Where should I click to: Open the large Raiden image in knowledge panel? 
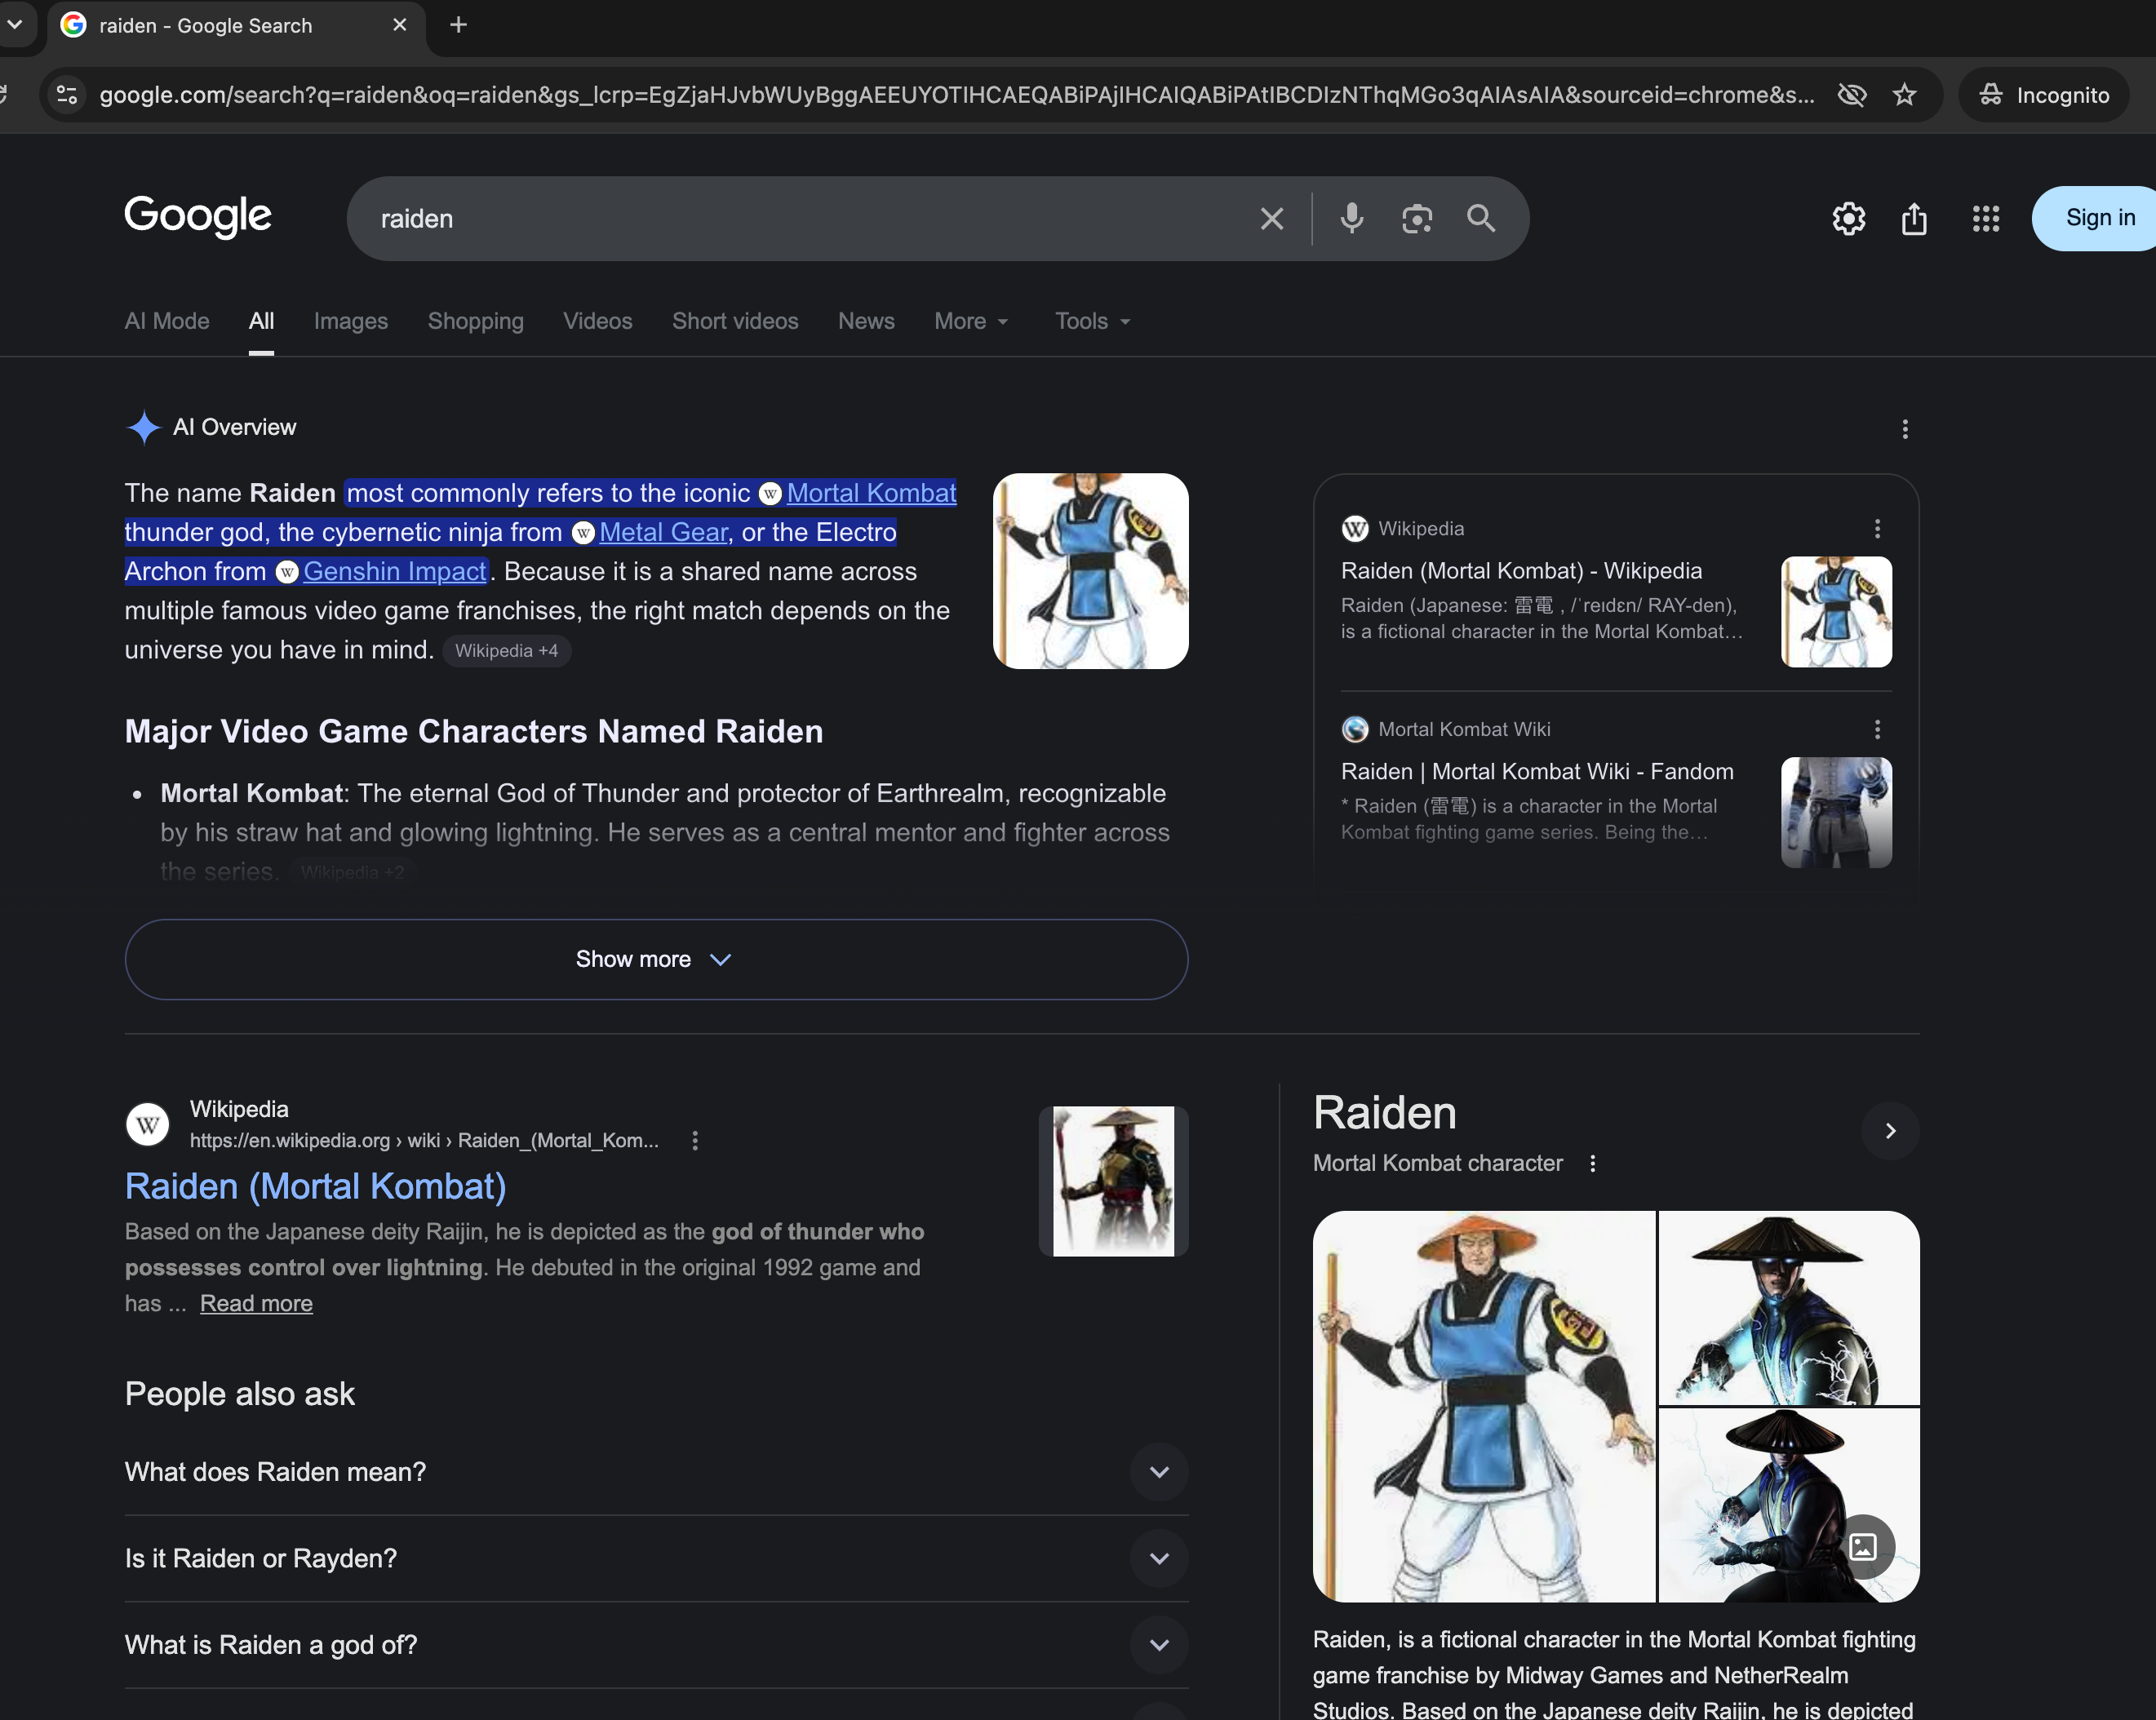pos(1484,1407)
